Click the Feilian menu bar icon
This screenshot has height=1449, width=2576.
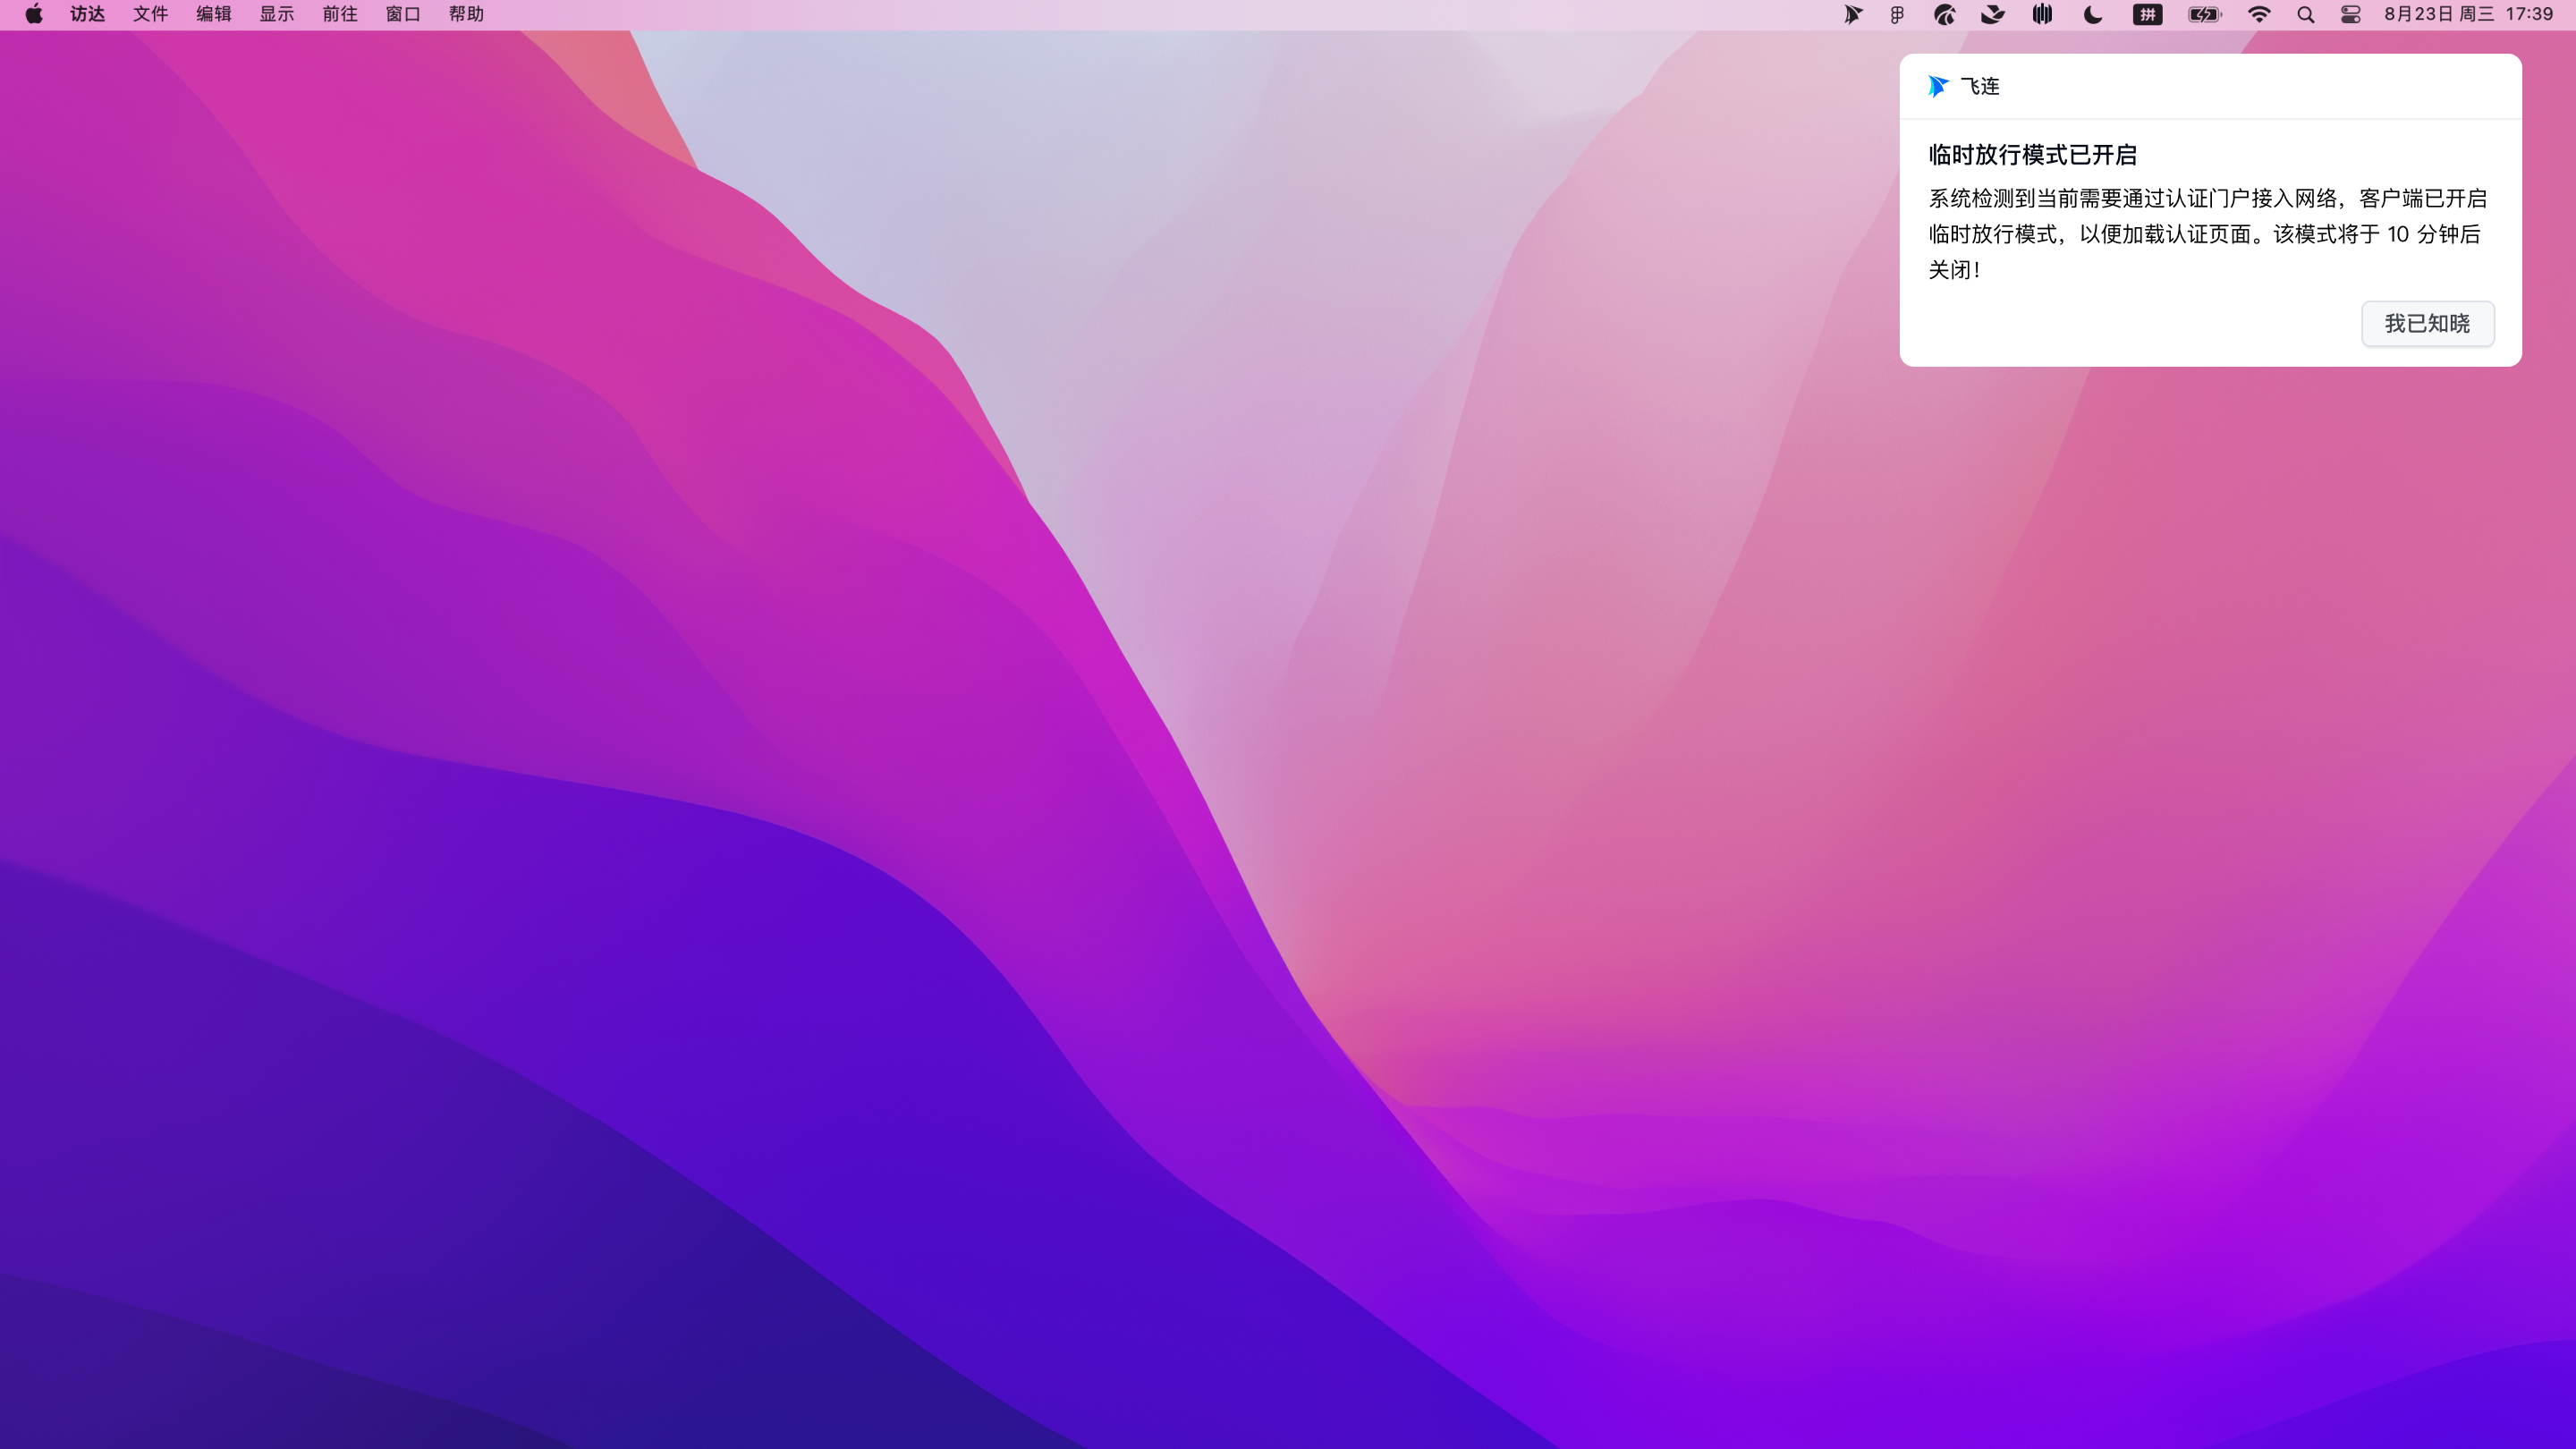pyautogui.click(x=1852, y=14)
